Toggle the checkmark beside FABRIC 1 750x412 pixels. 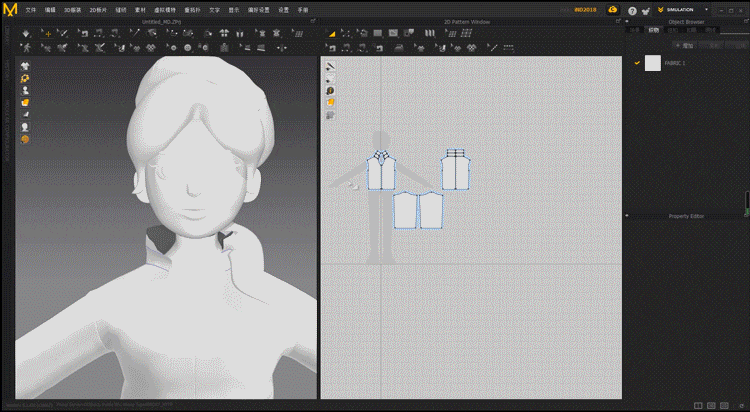(637, 63)
